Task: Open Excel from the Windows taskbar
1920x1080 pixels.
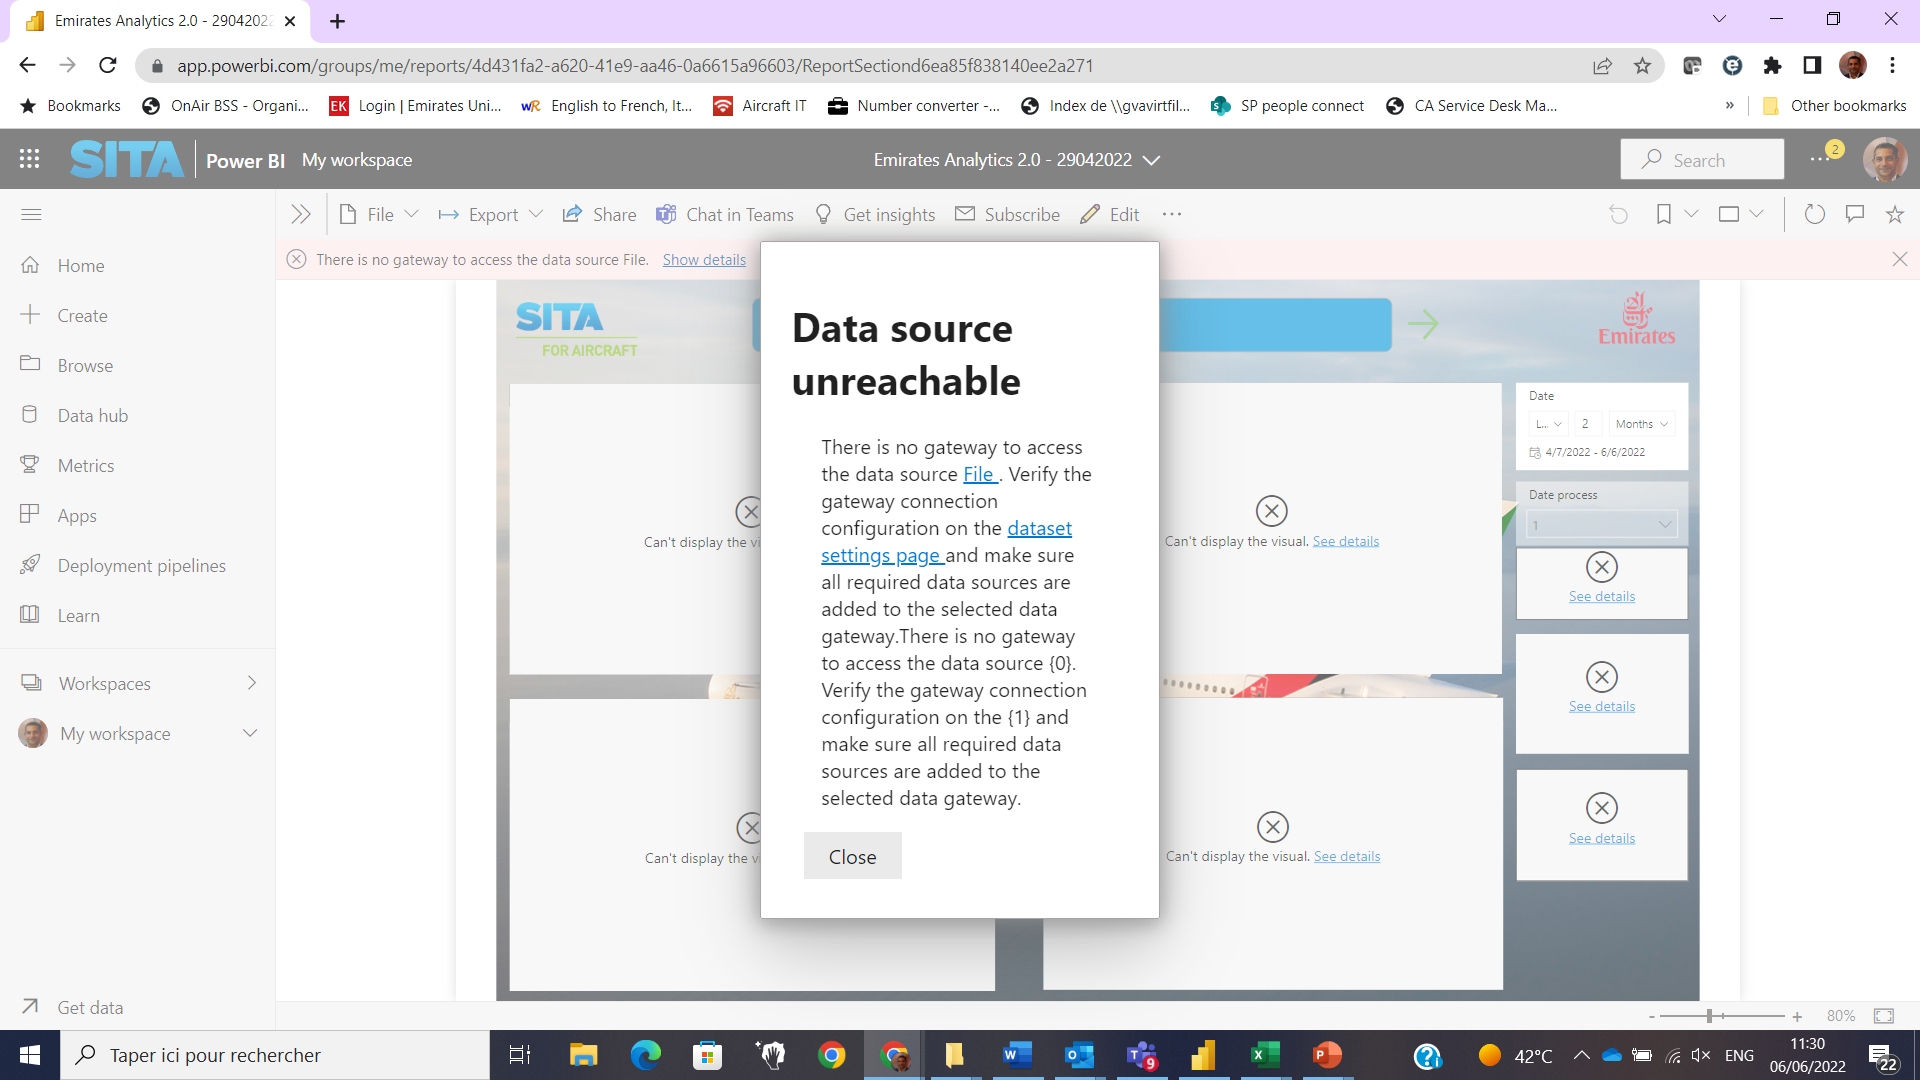Action: tap(1265, 1055)
